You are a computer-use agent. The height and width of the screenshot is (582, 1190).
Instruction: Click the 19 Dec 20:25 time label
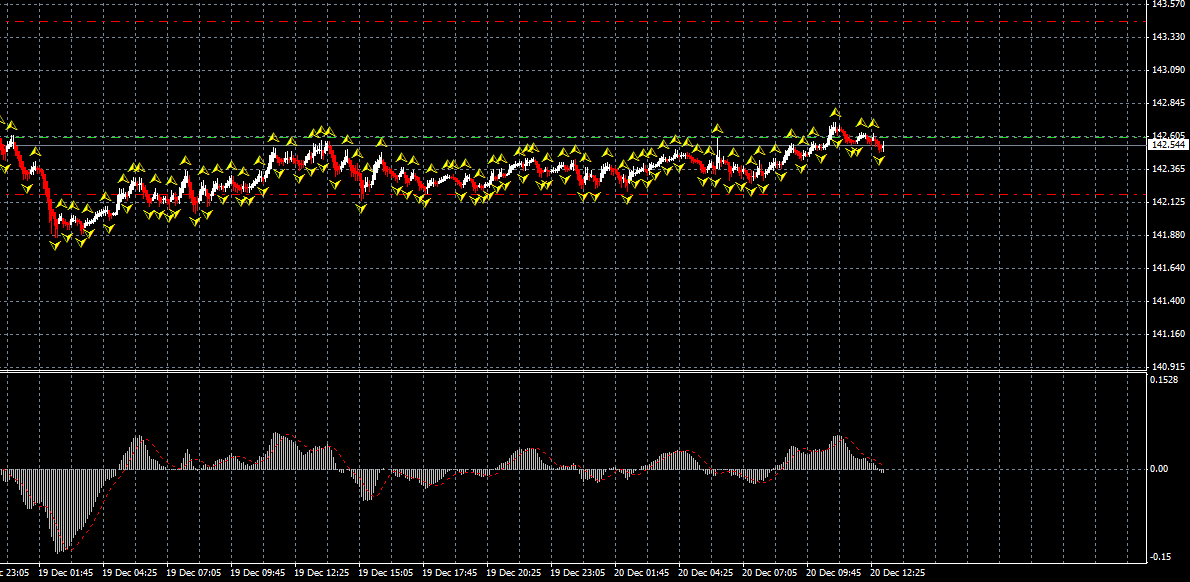514,573
